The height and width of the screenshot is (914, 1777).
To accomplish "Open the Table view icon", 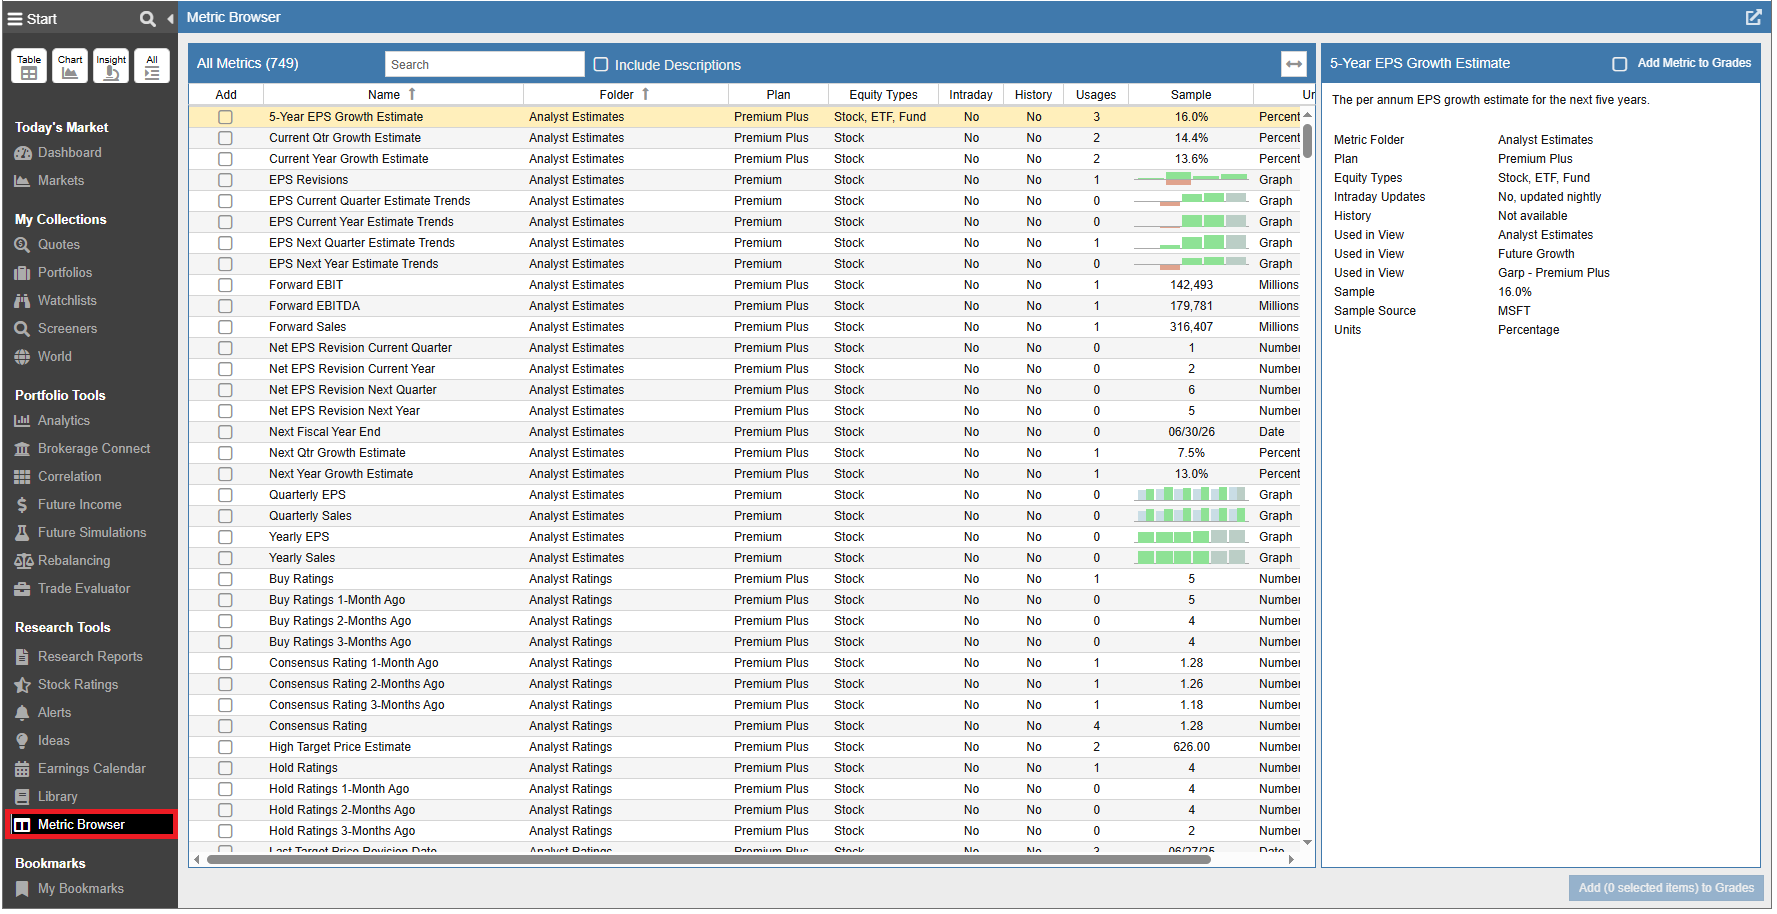I will point(28,65).
